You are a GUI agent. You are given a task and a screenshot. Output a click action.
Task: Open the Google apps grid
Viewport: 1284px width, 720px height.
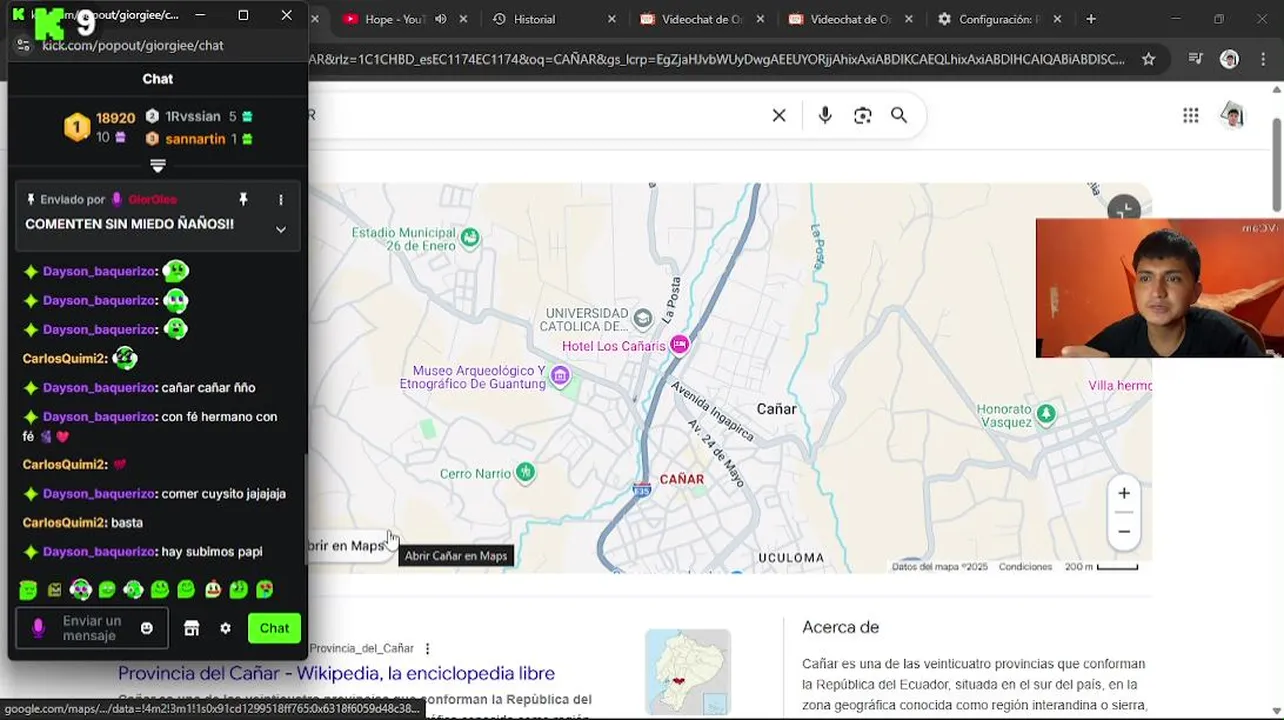coord(1191,115)
